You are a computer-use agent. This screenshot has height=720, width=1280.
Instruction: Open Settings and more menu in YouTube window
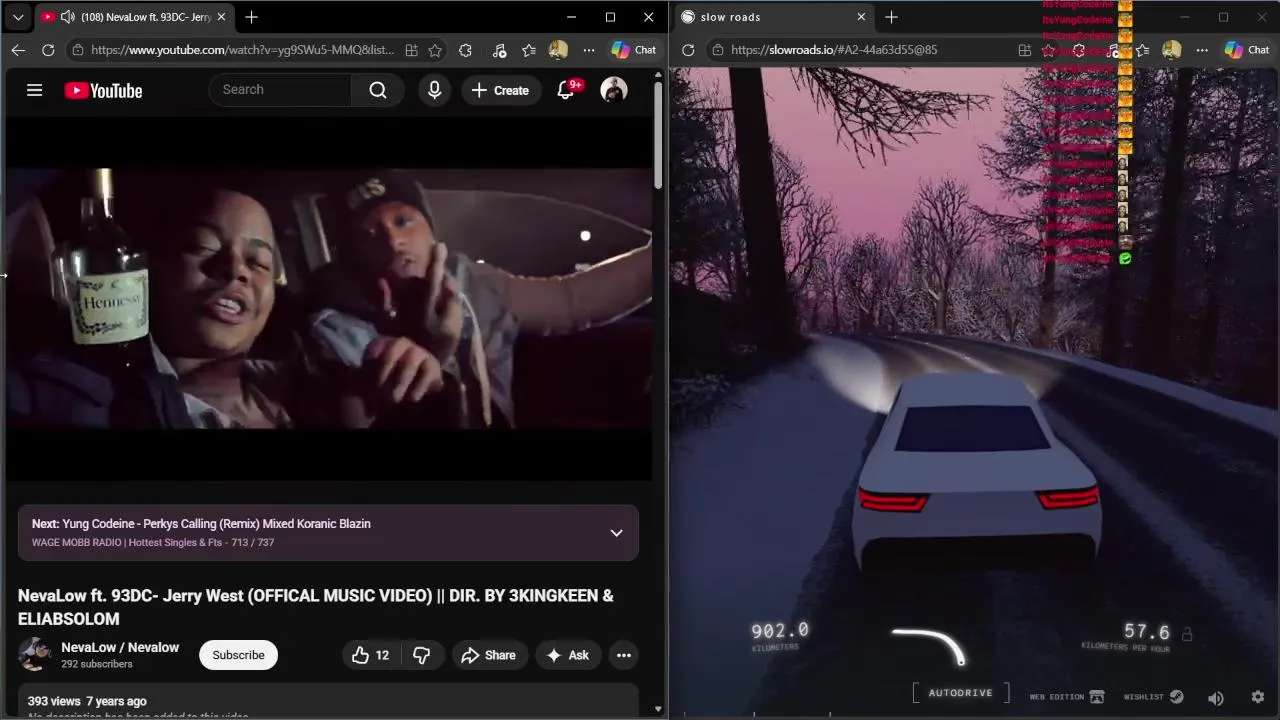click(x=589, y=50)
